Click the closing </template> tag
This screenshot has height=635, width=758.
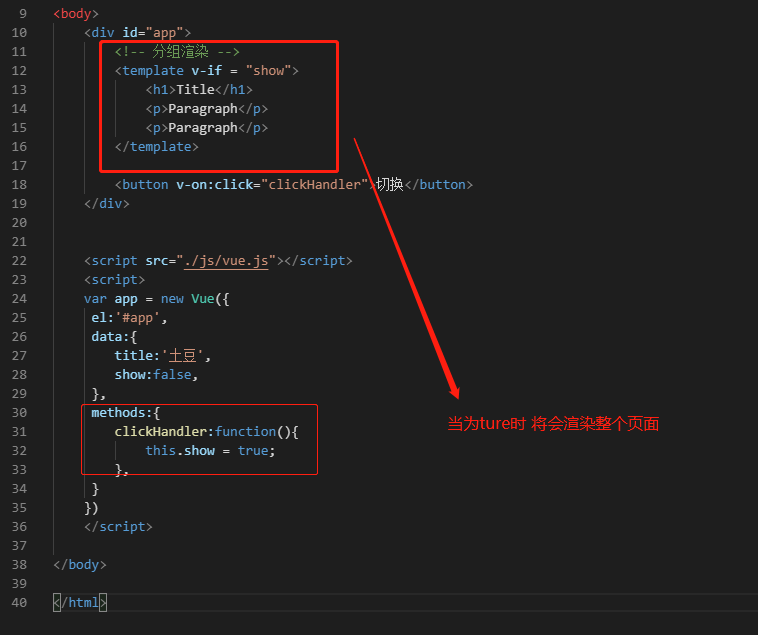coord(157,146)
